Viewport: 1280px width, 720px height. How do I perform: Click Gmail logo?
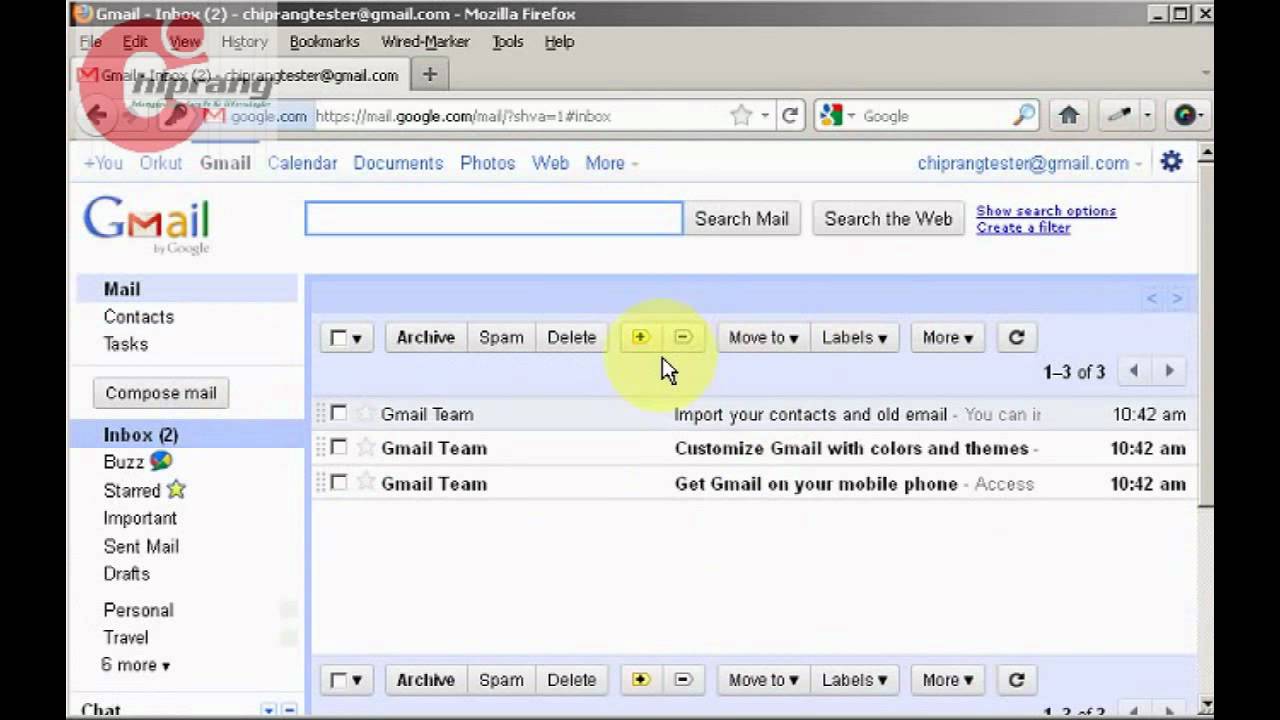(x=147, y=224)
